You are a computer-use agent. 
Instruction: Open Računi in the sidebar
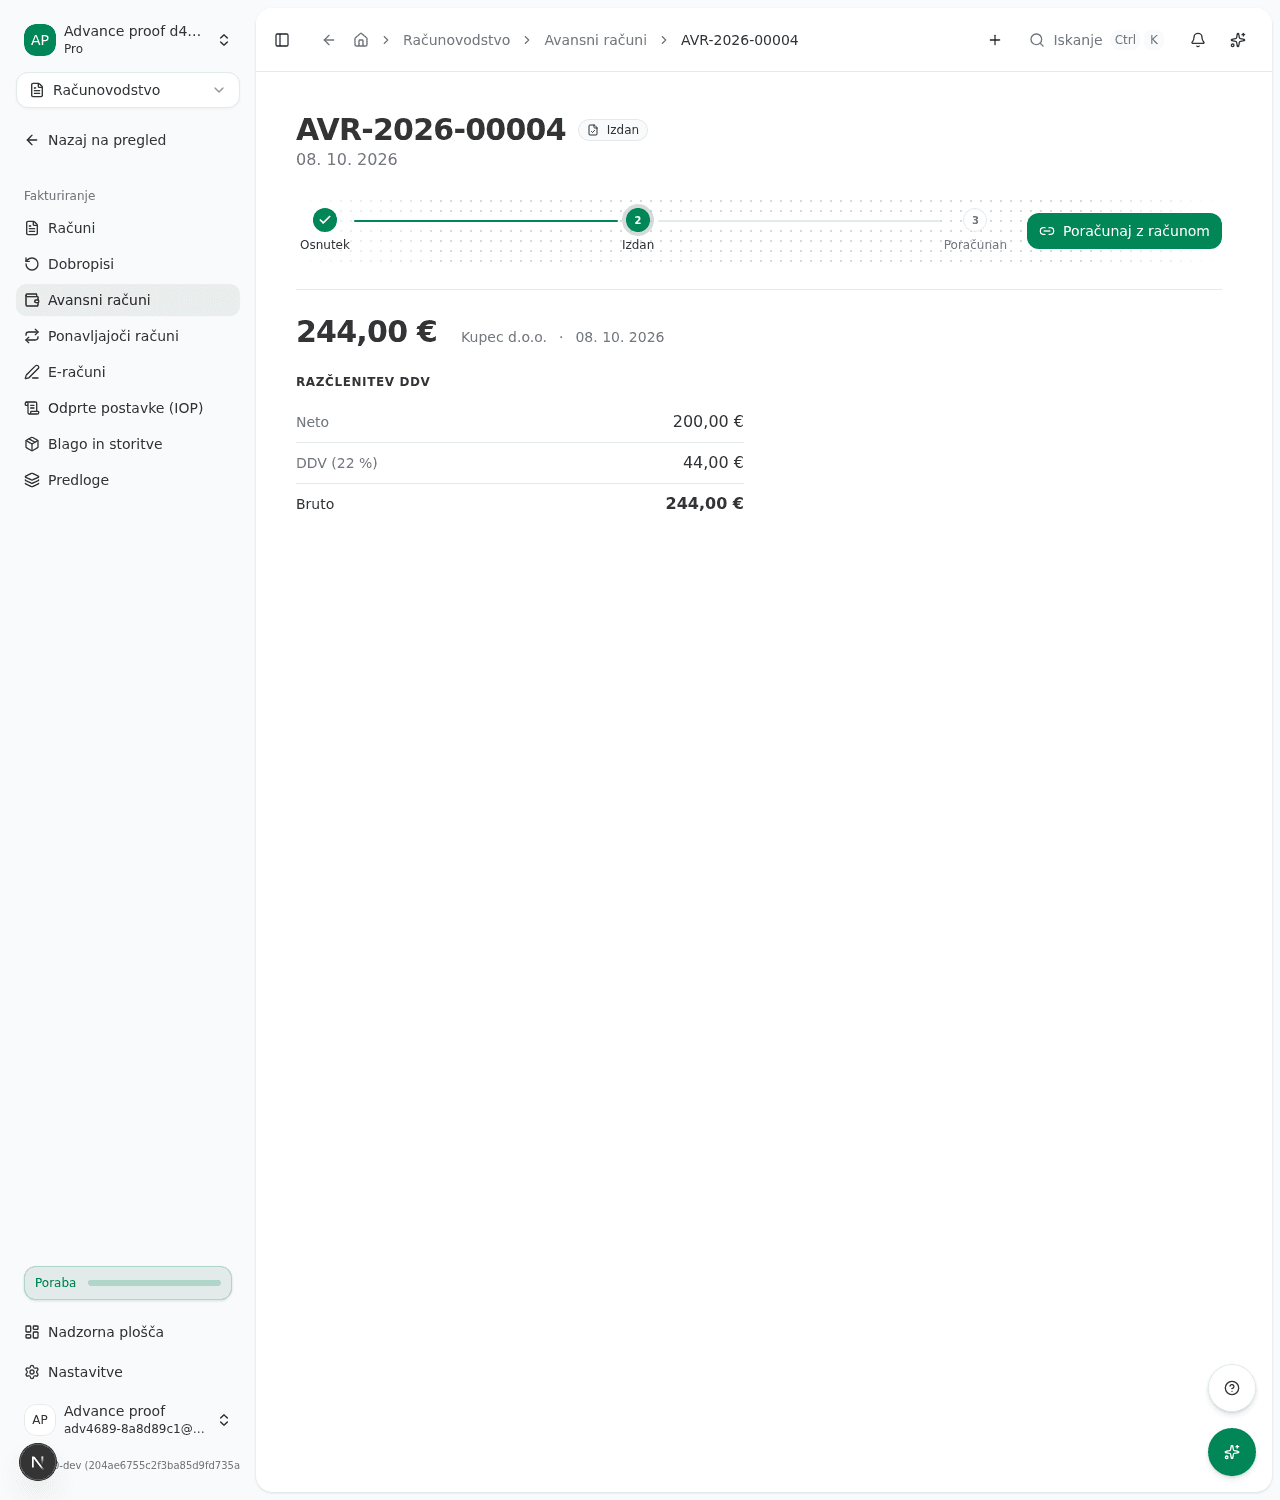(x=128, y=228)
